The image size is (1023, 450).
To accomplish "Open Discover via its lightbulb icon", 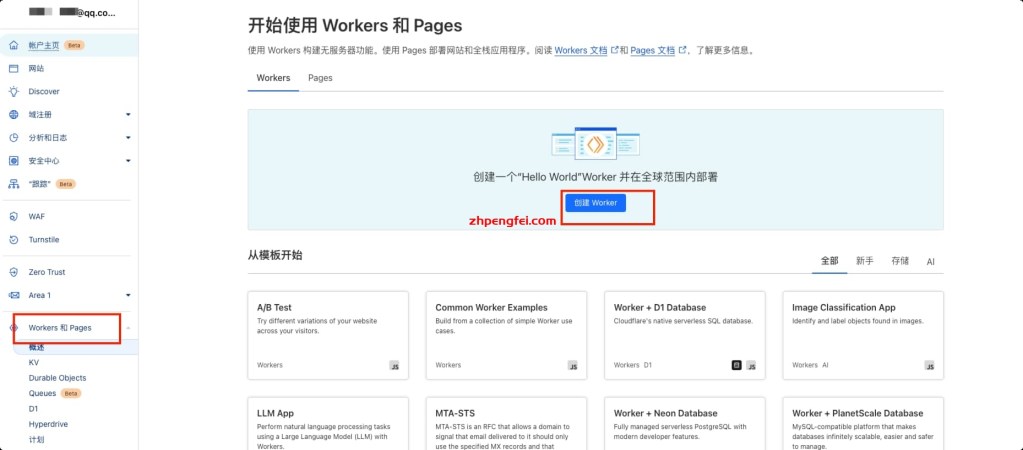I will [x=14, y=91].
